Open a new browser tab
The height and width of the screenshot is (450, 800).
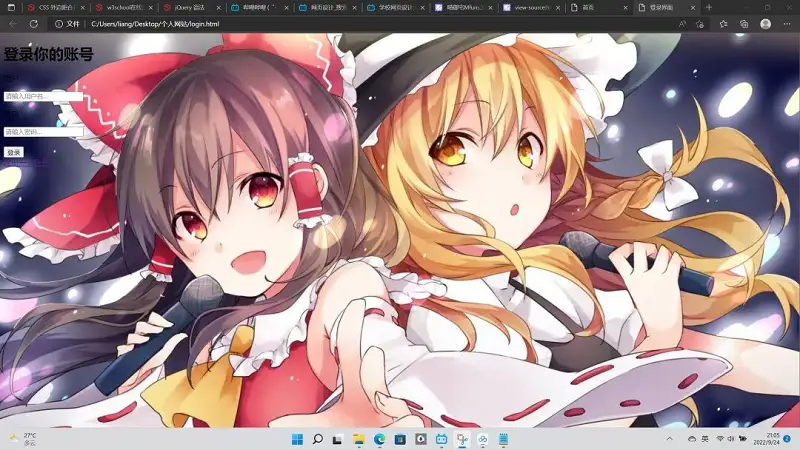click(x=709, y=8)
